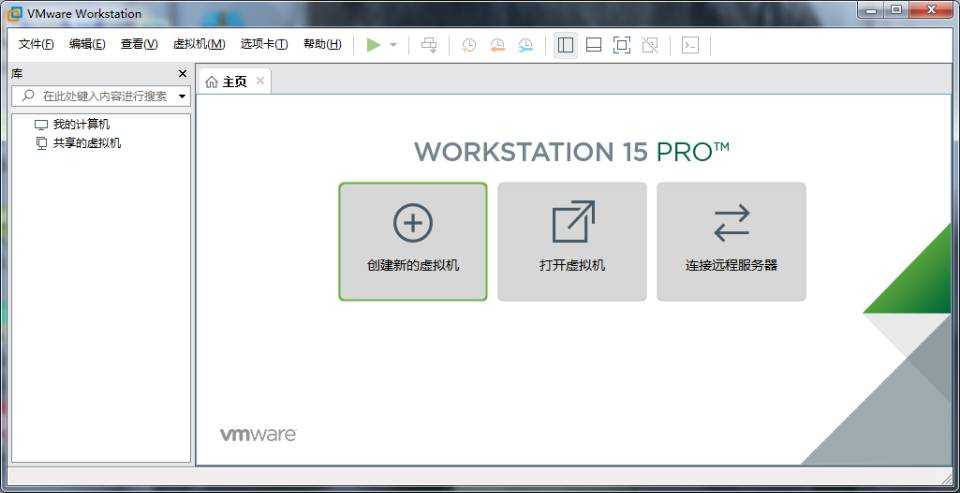Open the power options dropdown arrow
The width and height of the screenshot is (960, 493).
[393, 45]
